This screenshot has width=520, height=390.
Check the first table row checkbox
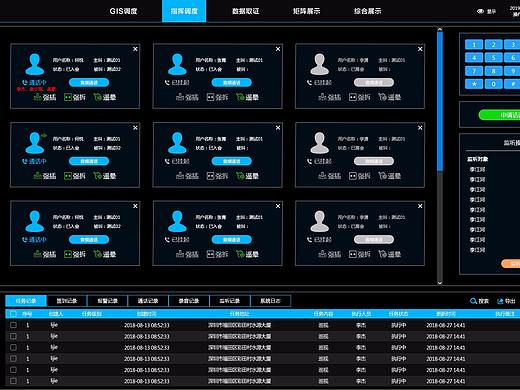click(x=13, y=325)
